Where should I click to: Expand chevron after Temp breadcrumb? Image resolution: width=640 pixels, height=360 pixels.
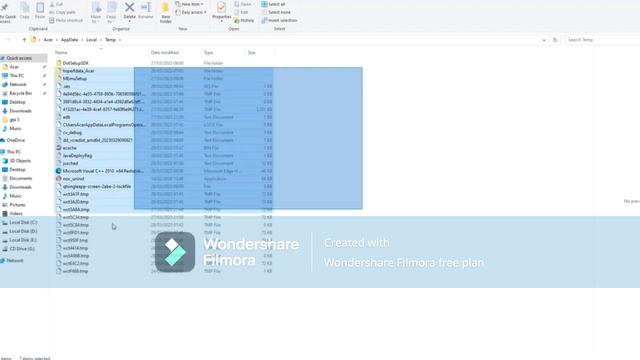(120, 40)
